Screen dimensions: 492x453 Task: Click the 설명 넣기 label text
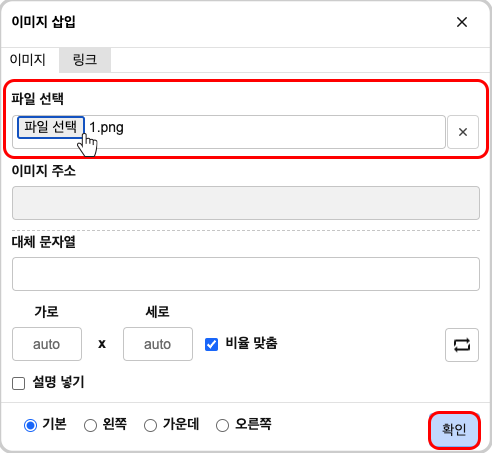[58, 382]
